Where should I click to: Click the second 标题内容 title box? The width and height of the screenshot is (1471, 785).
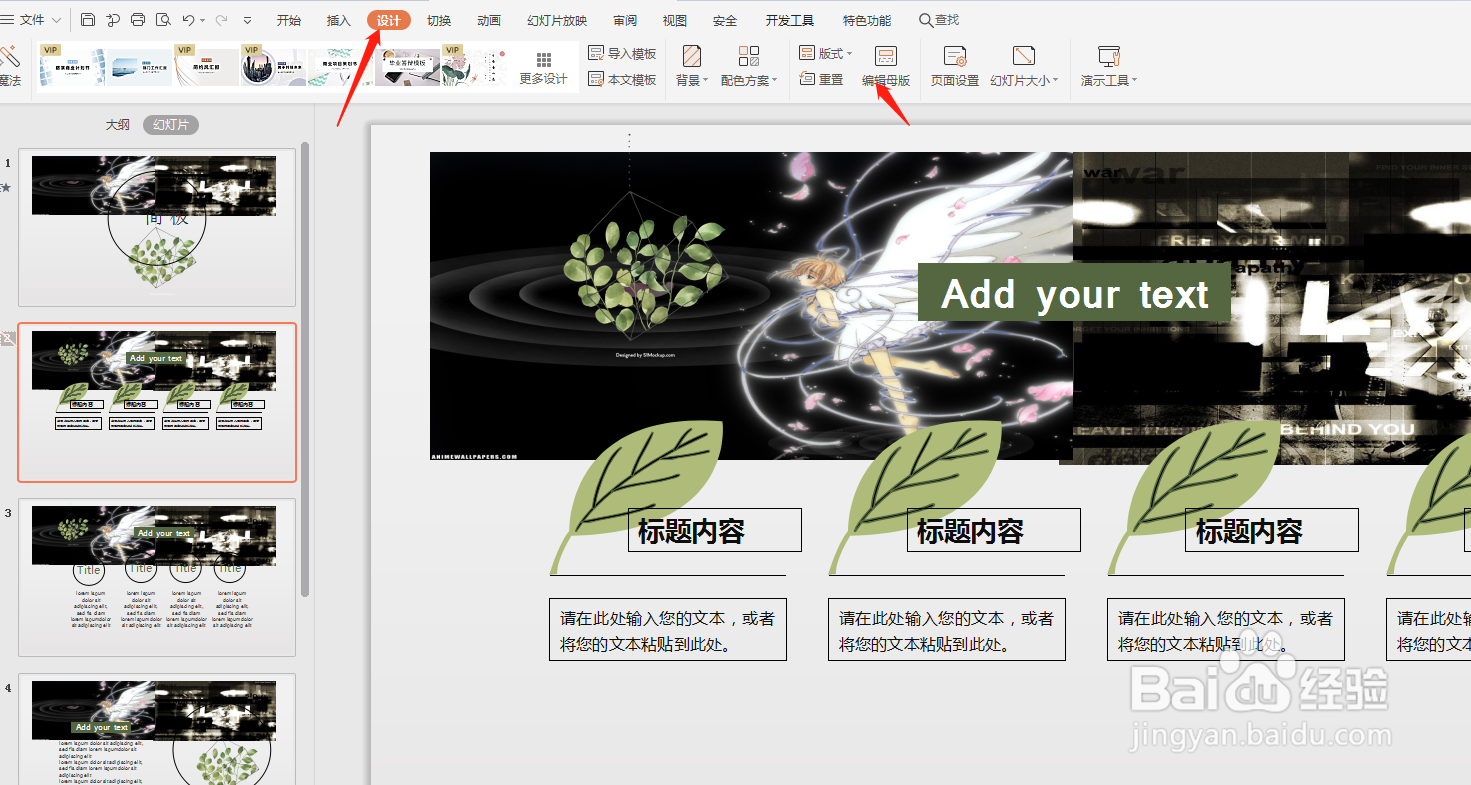click(994, 530)
